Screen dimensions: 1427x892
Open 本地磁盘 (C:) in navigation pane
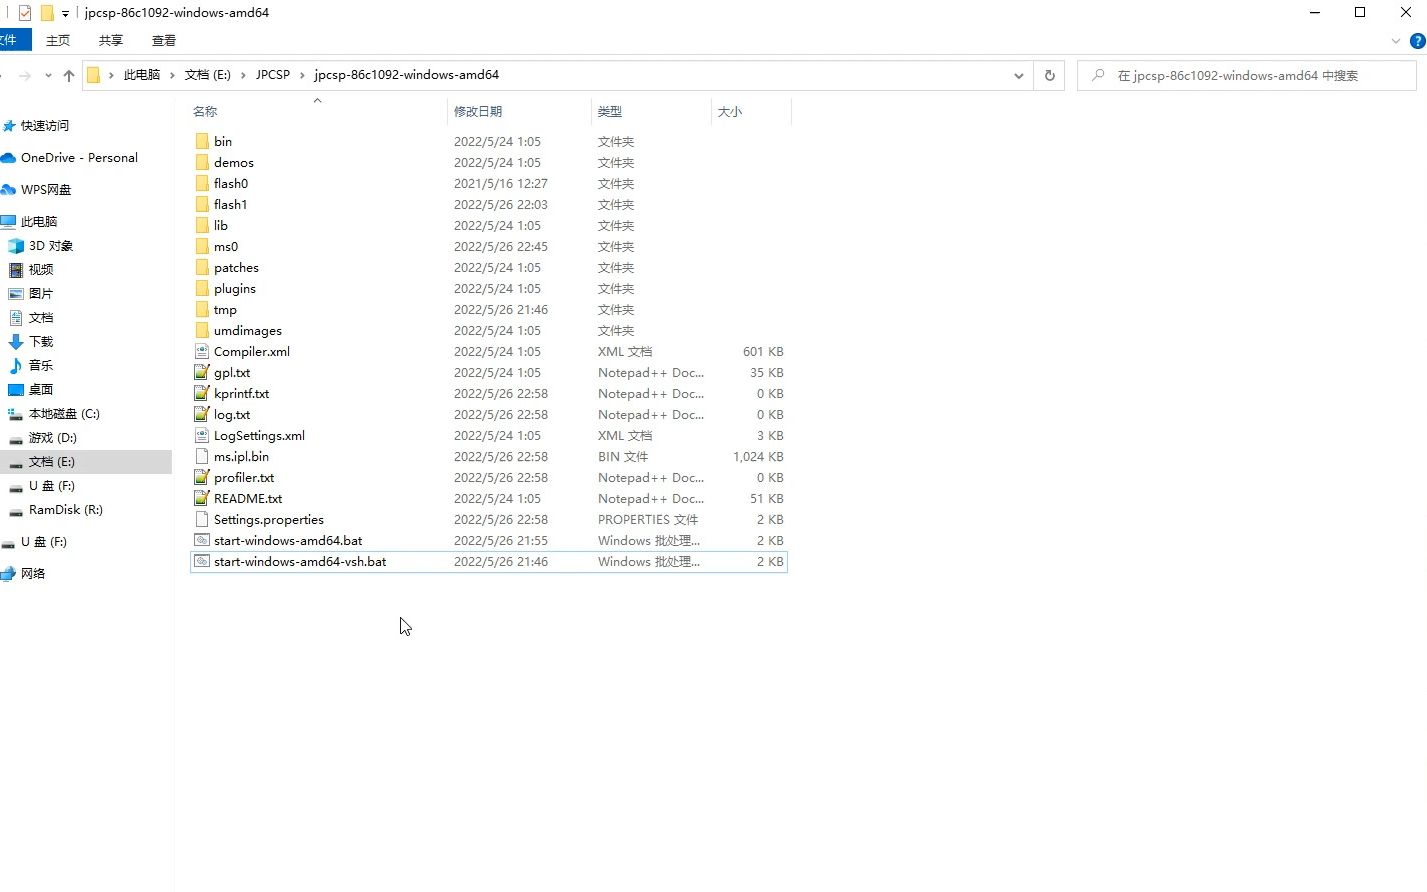[x=64, y=413]
